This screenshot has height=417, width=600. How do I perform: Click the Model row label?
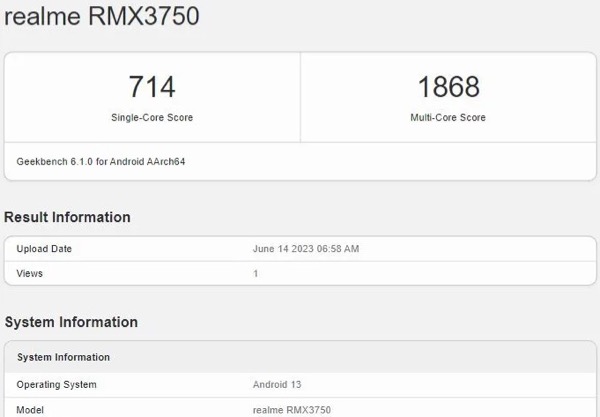click(x=30, y=410)
